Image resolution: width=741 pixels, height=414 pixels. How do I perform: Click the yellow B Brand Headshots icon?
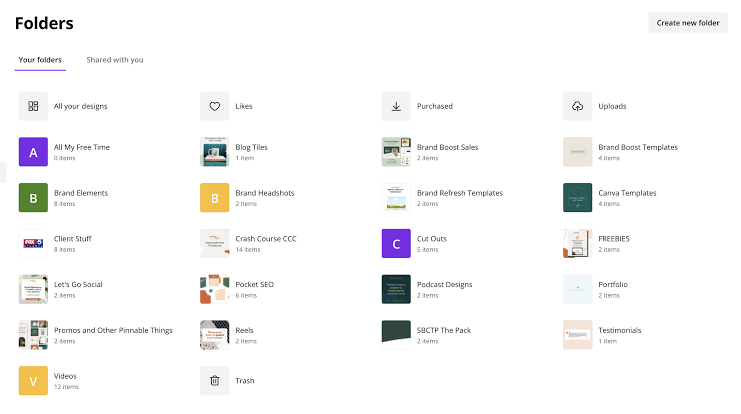(x=215, y=198)
